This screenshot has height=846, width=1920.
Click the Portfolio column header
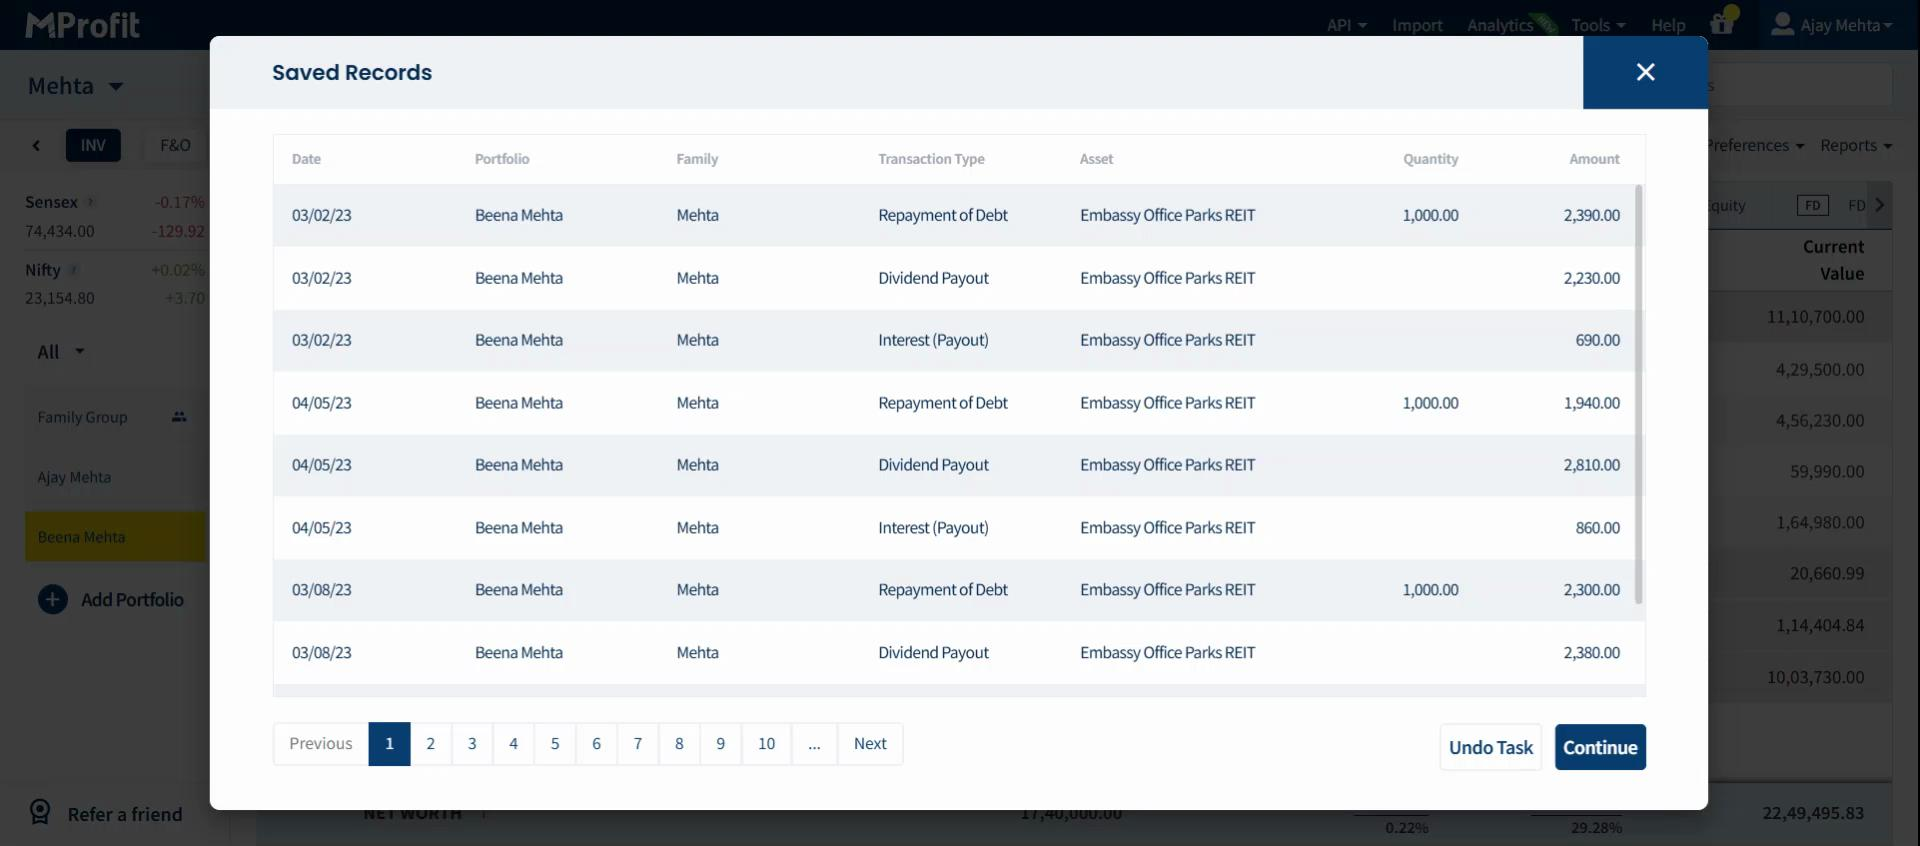pyautogui.click(x=502, y=159)
